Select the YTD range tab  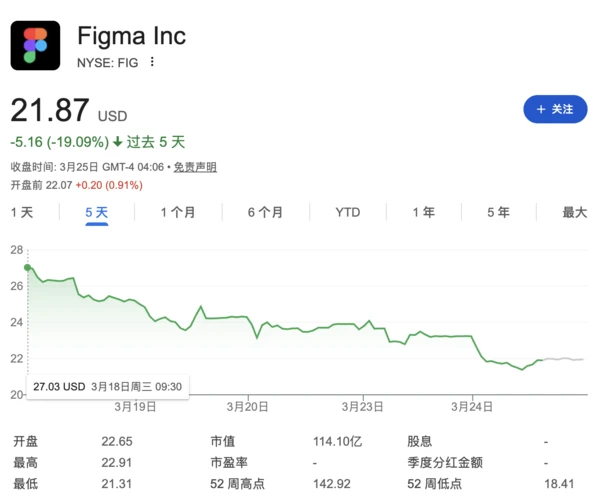tap(347, 212)
